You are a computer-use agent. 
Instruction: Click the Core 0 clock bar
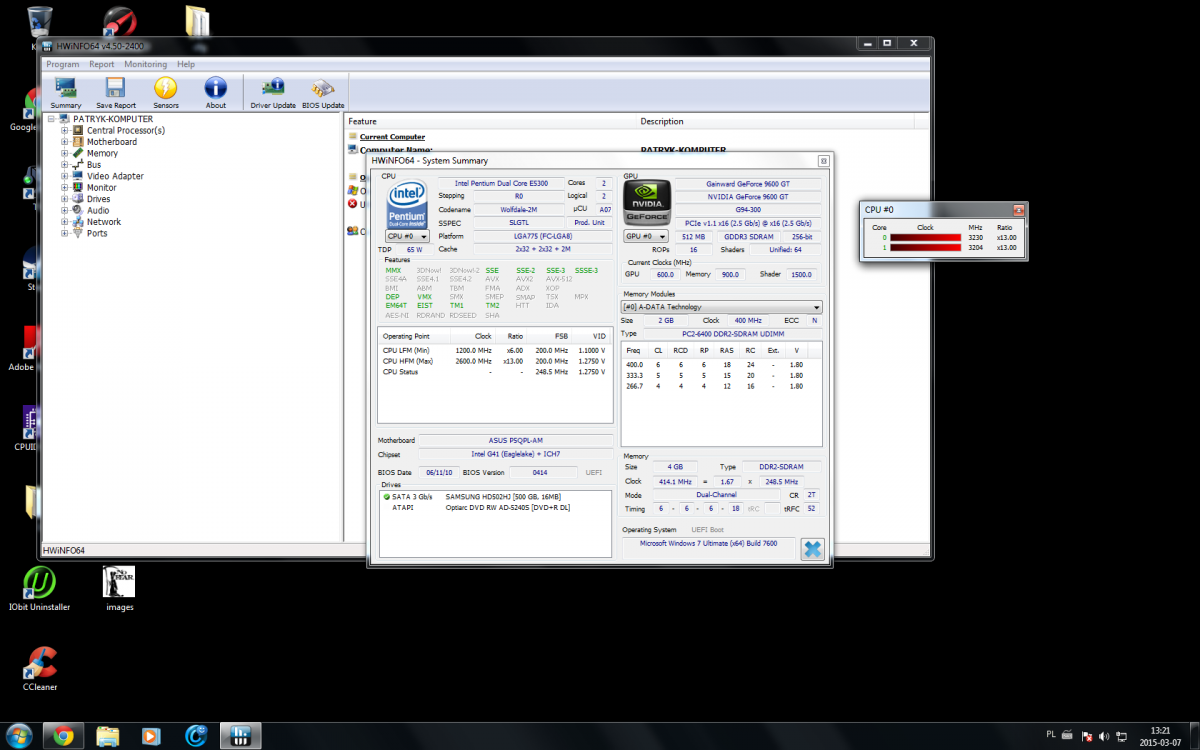pos(925,238)
